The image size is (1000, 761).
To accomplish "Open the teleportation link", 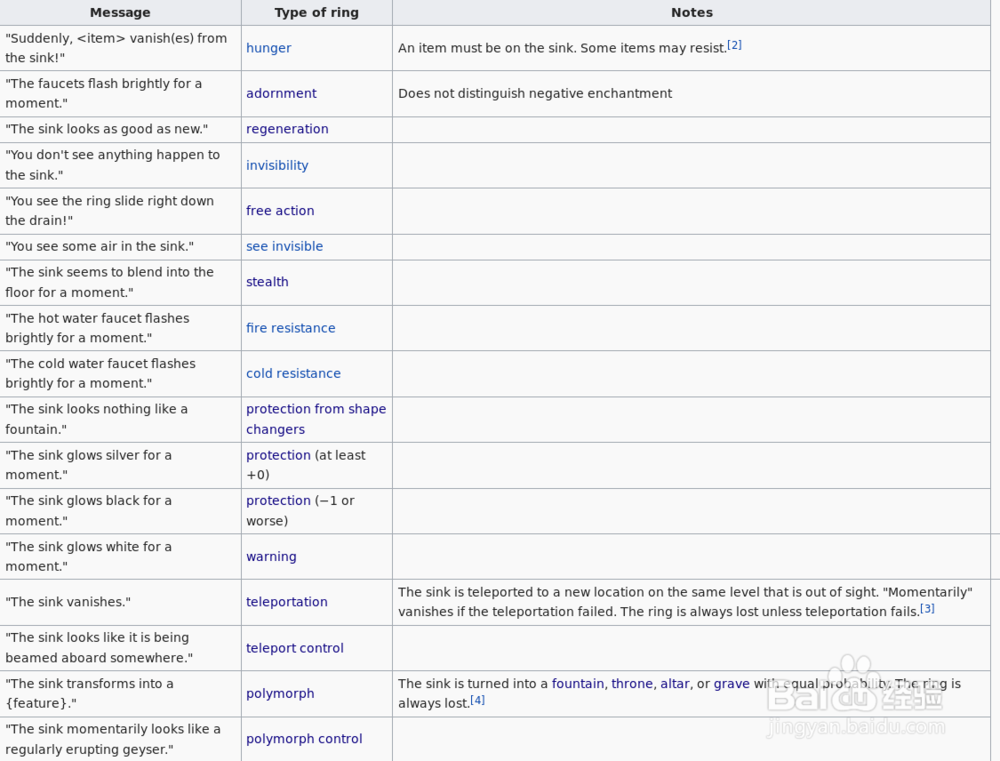I will coord(286,602).
